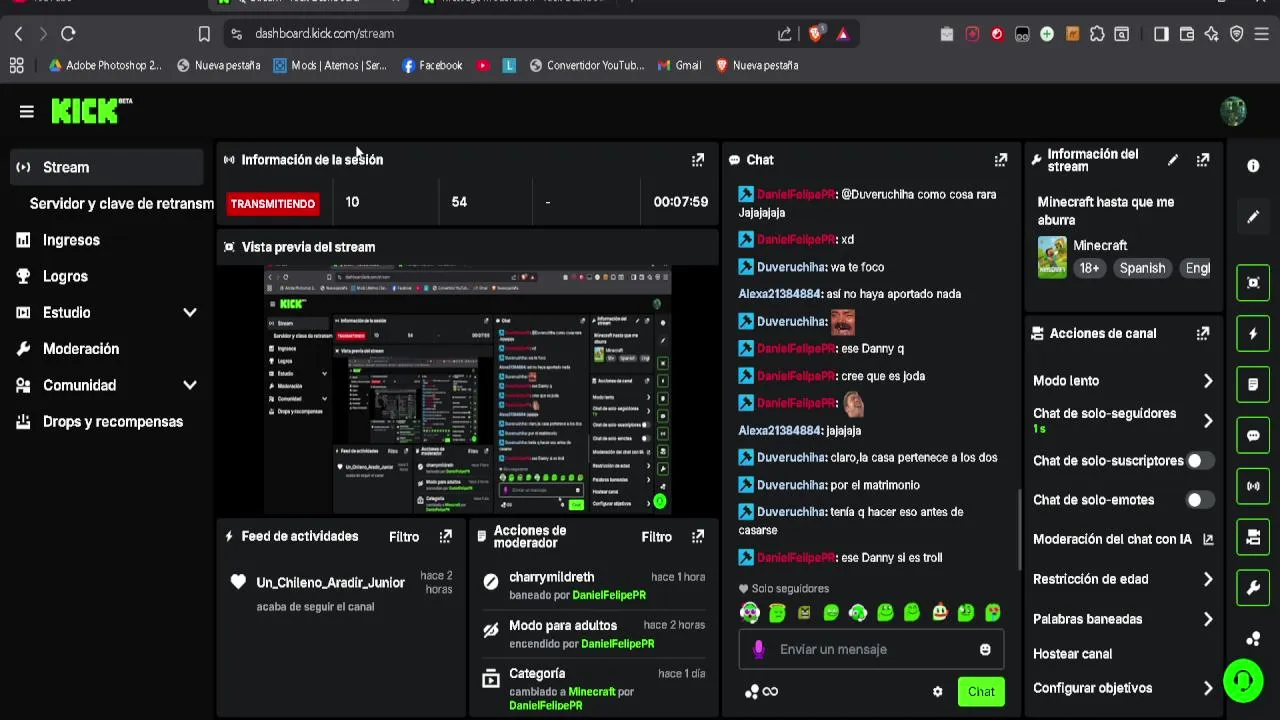Click the broadcast signal icon in right sidebar
The width and height of the screenshot is (1280, 720).
click(1253, 486)
